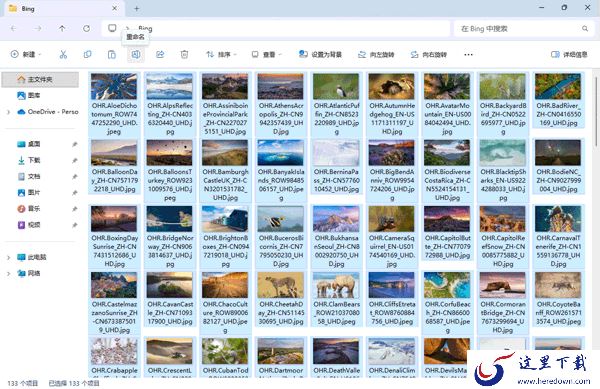Set selected image as desktop background
This screenshot has width=600, height=389.
320,54
